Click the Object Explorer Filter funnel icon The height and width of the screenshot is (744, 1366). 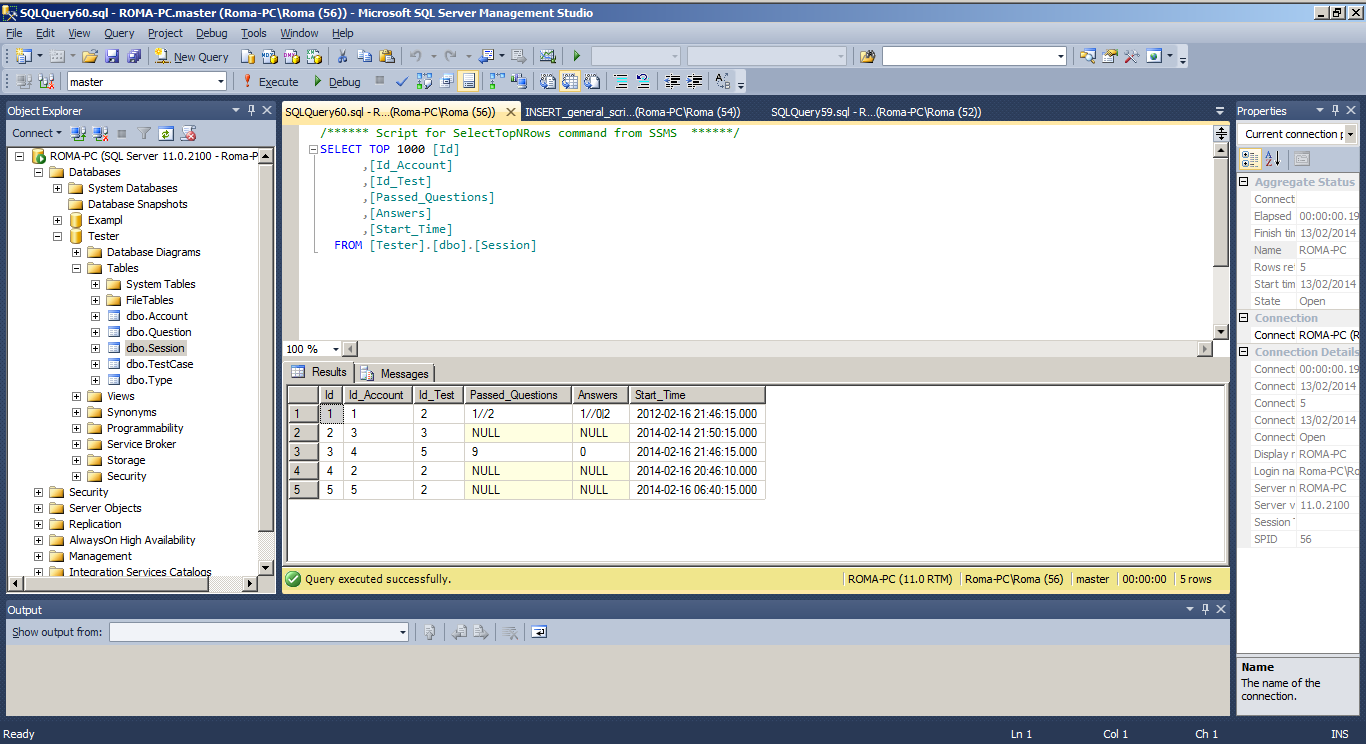coord(144,133)
